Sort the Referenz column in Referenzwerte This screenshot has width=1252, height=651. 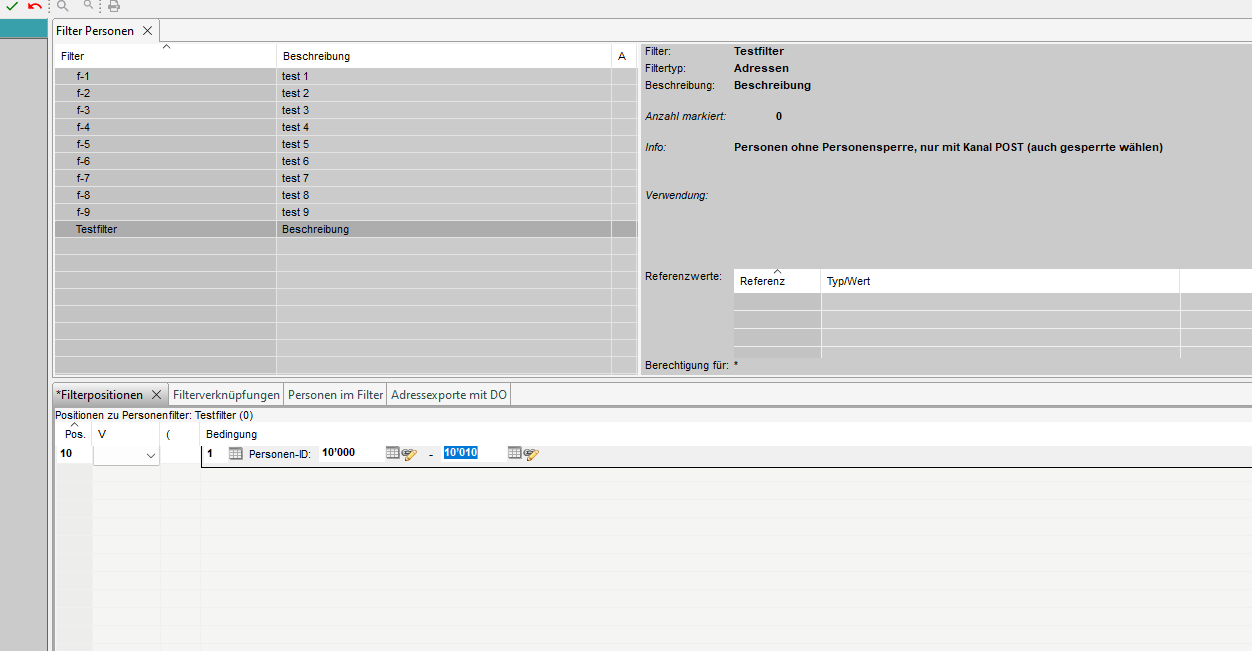(777, 281)
